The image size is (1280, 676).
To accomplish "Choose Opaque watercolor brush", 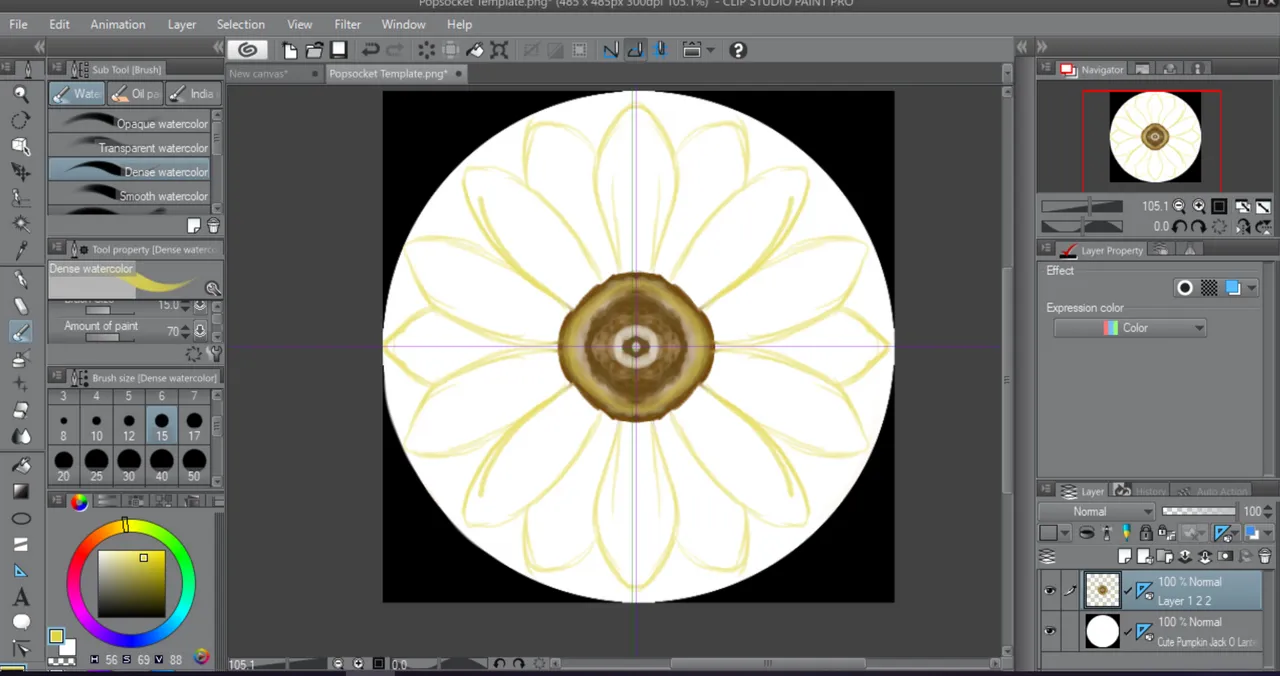I will point(129,124).
